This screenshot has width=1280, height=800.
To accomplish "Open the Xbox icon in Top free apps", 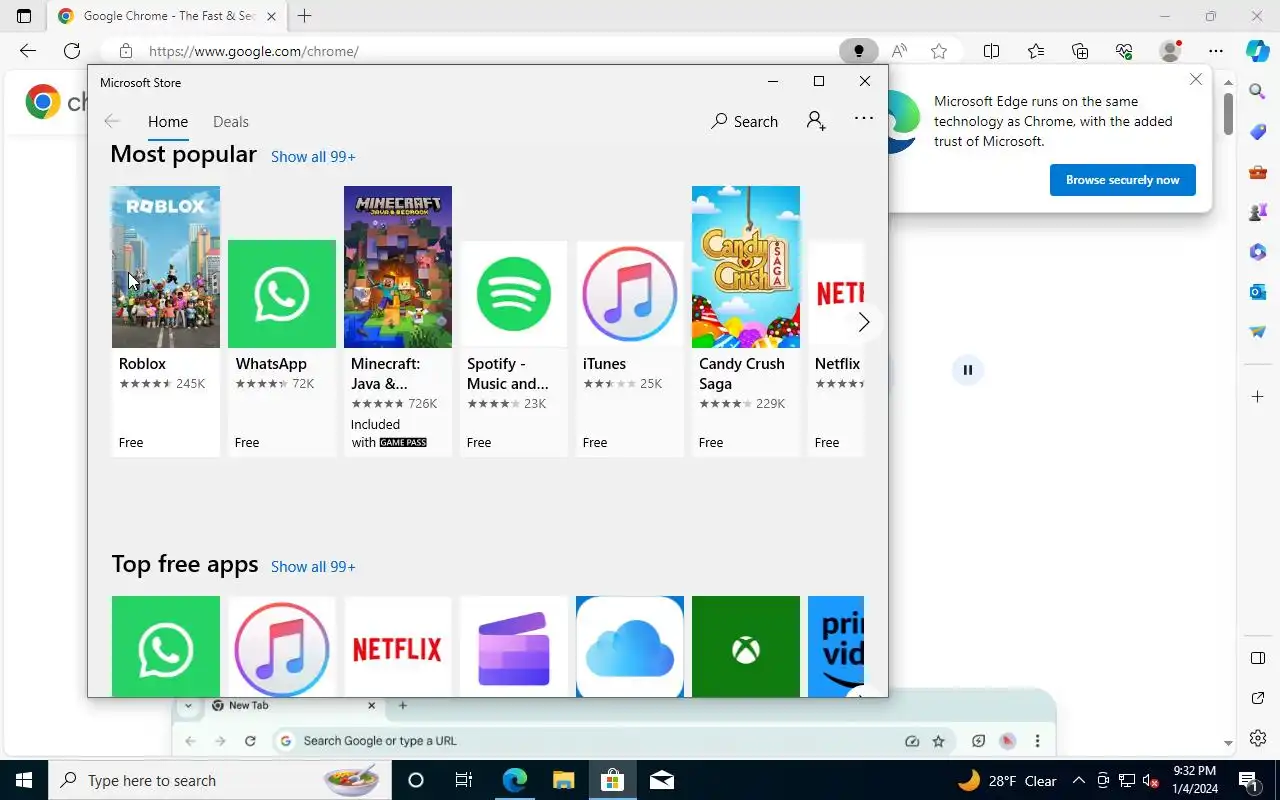I will click(x=746, y=647).
